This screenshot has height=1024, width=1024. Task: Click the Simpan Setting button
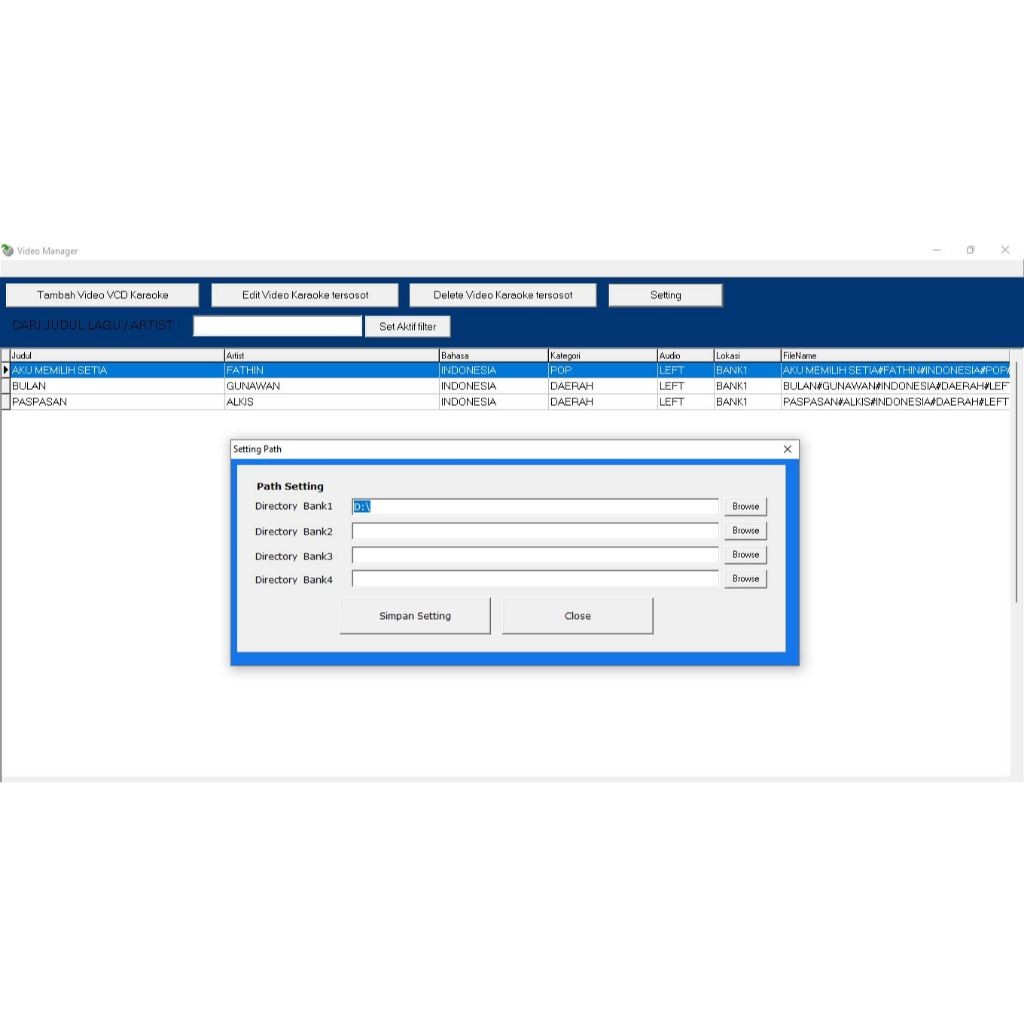pos(415,616)
